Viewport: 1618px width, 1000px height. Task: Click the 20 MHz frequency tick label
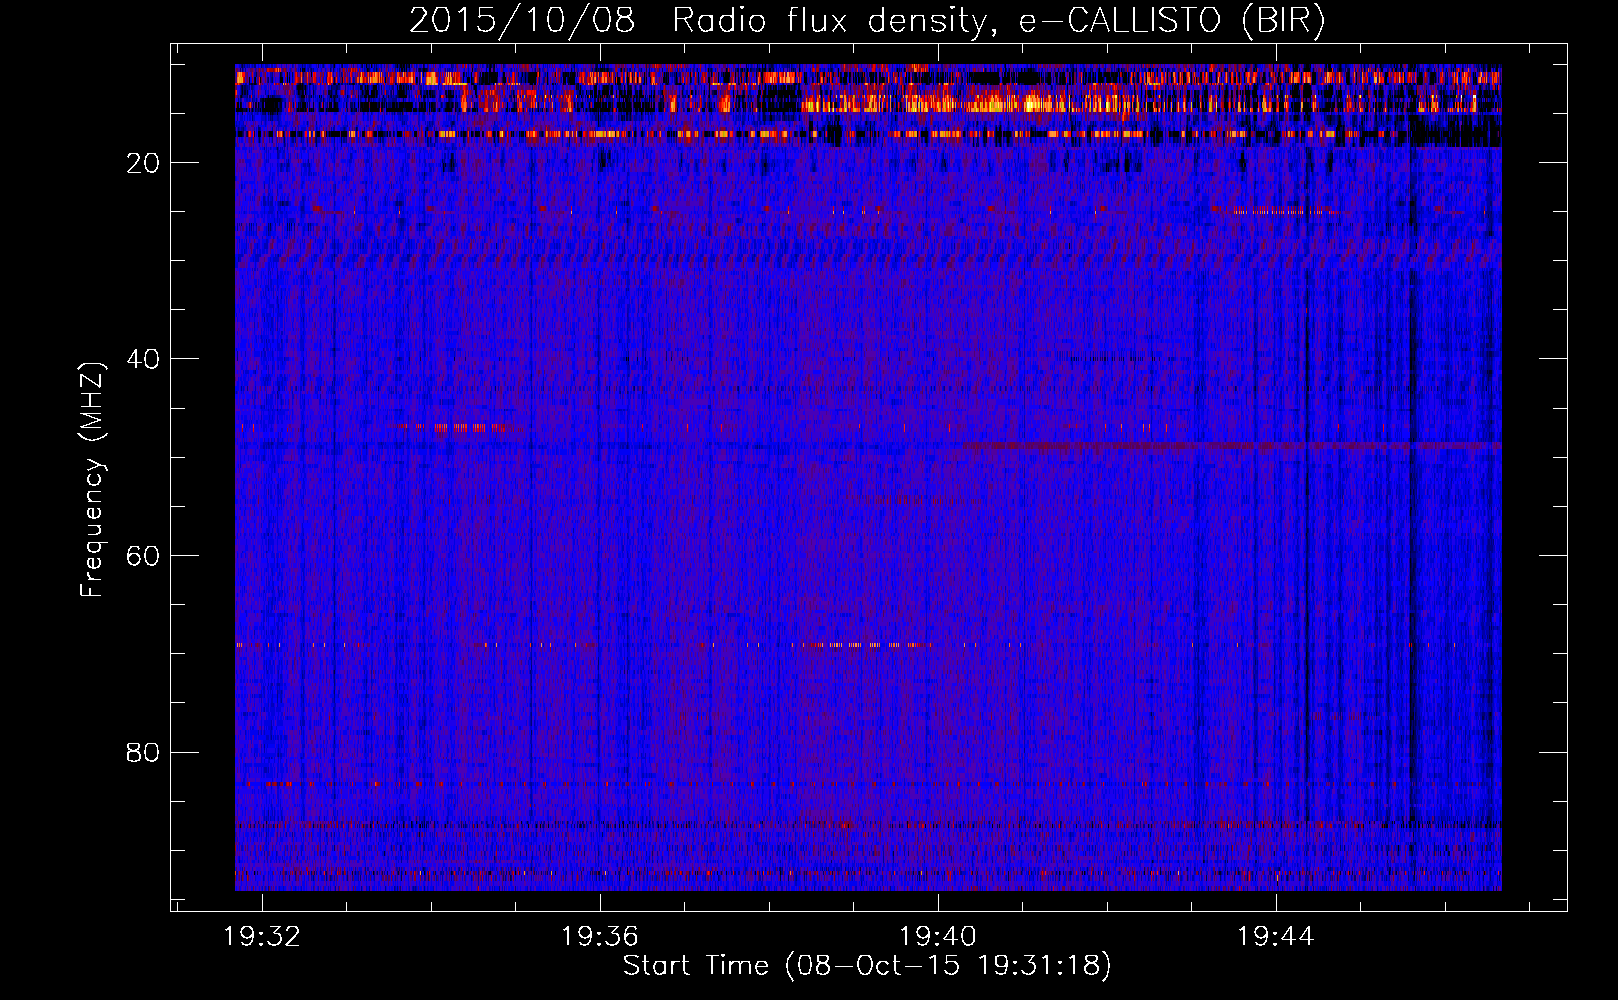[144, 163]
